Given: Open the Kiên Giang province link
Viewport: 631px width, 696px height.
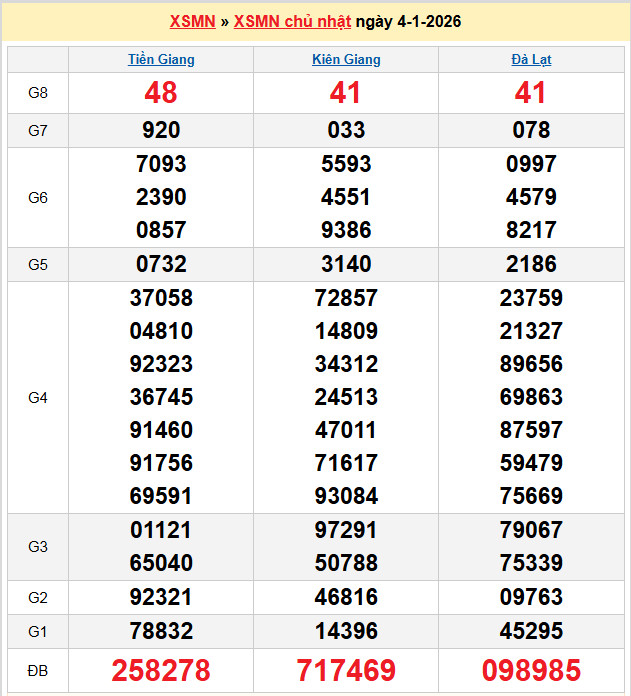Looking at the screenshot, I should [346, 59].
